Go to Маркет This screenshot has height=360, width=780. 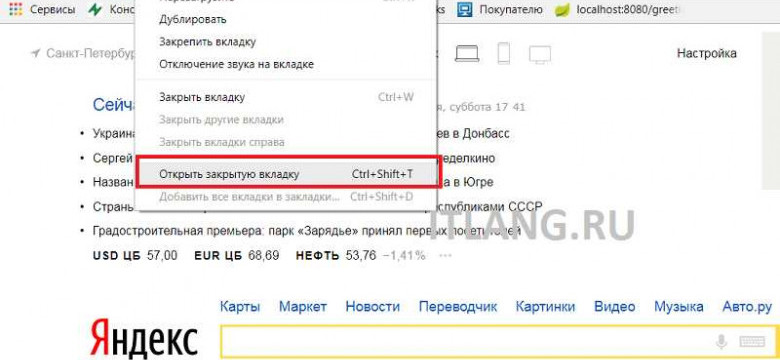click(x=302, y=306)
